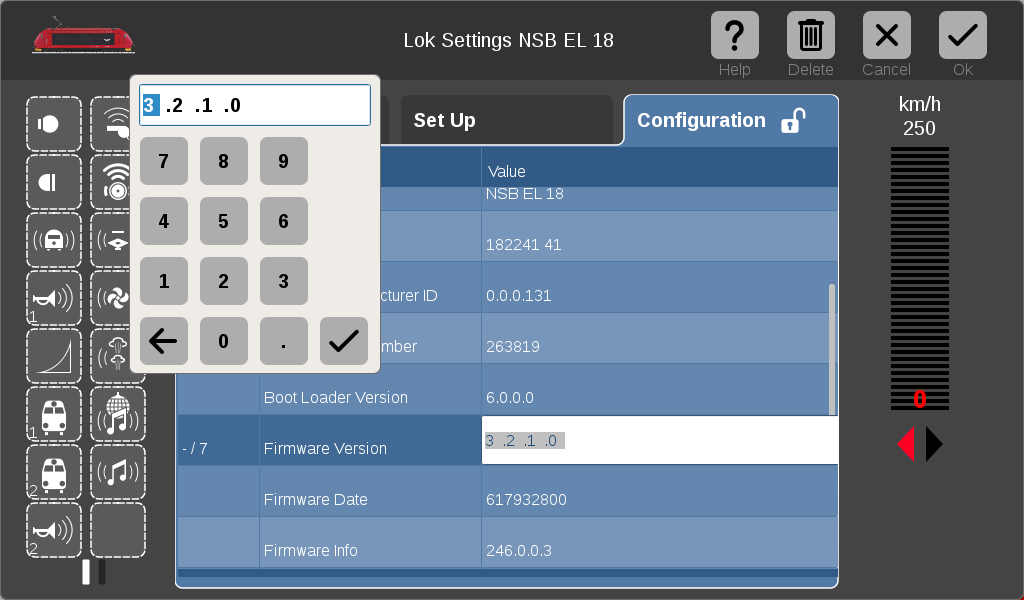Image resolution: width=1024 pixels, height=600 pixels.
Task: Click the 'Value' column header
Action: tap(660, 168)
